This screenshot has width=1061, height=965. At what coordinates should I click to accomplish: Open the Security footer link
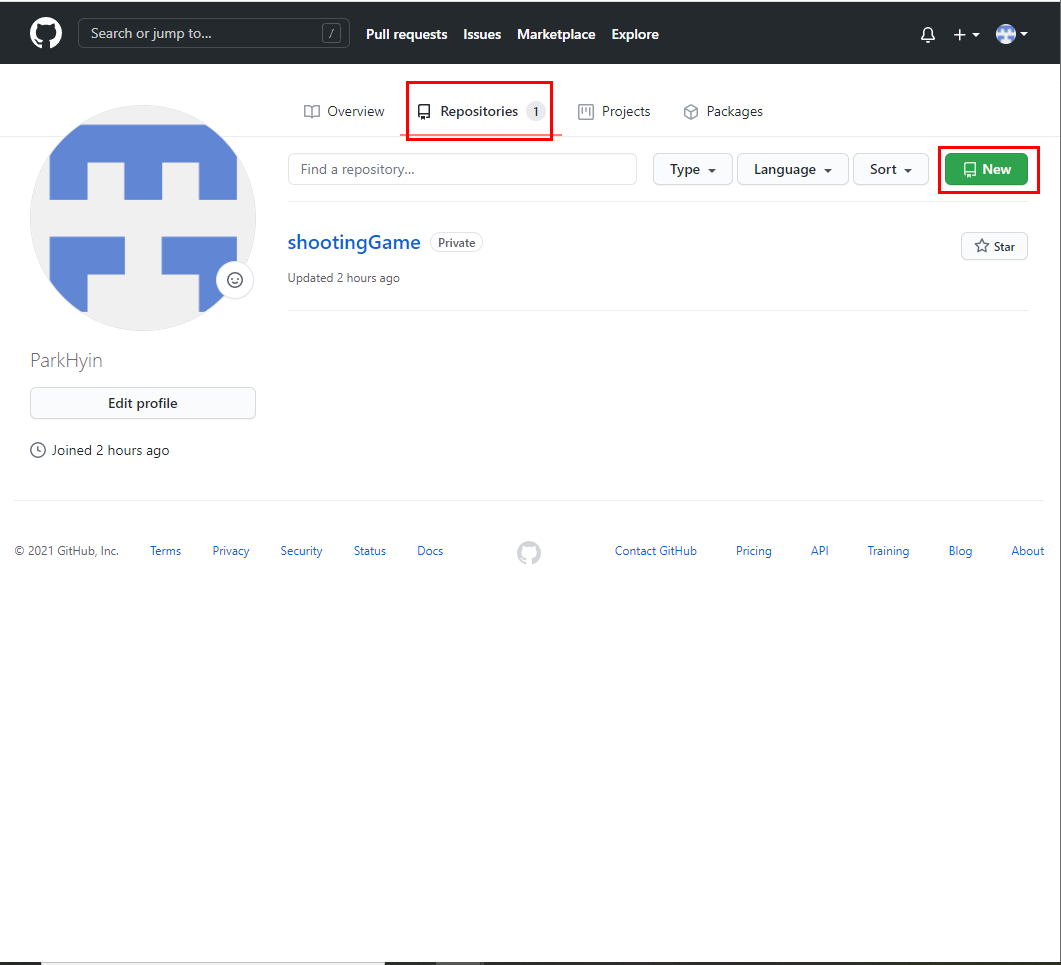tap(301, 551)
